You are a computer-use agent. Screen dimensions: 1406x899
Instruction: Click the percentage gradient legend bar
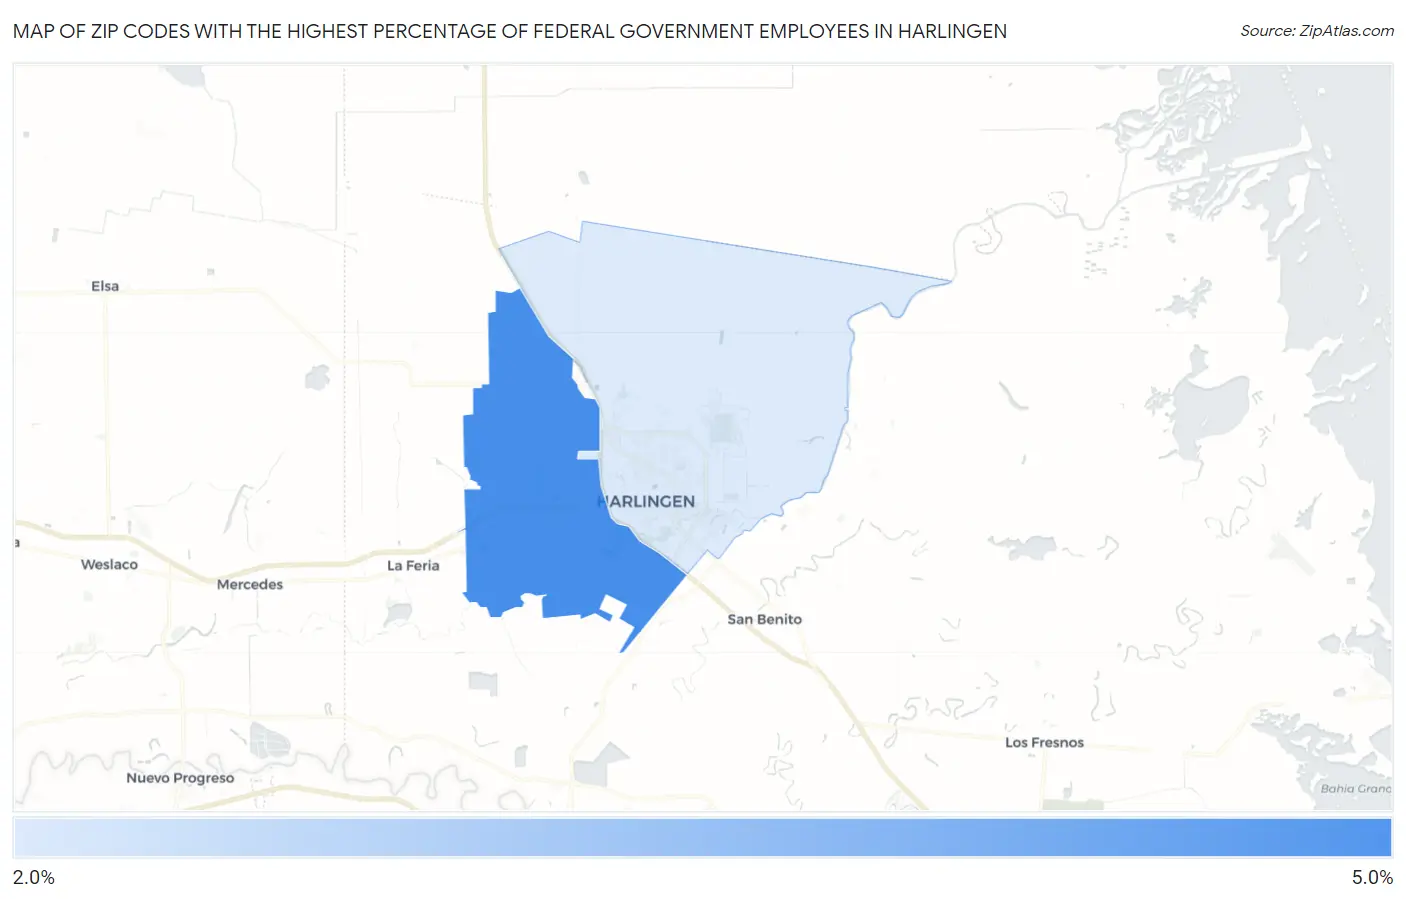(x=703, y=838)
